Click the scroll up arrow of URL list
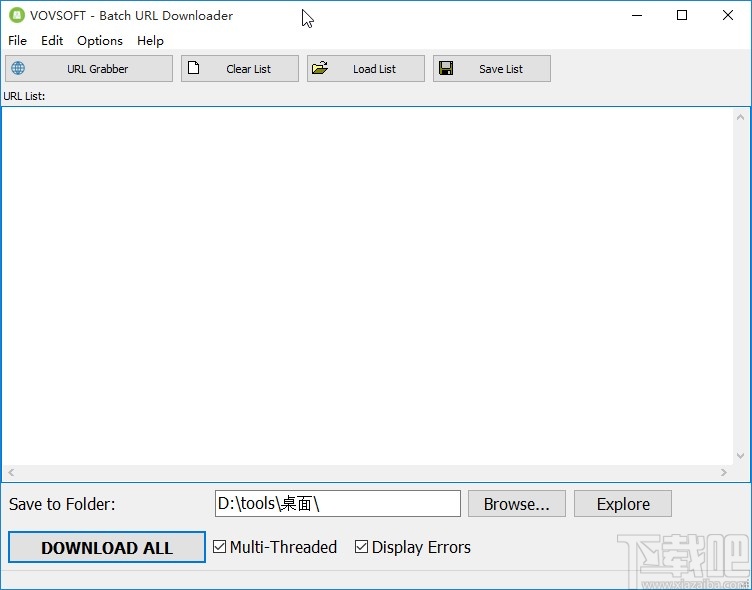Image resolution: width=752 pixels, height=590 pixels. [x=740, y=117]
